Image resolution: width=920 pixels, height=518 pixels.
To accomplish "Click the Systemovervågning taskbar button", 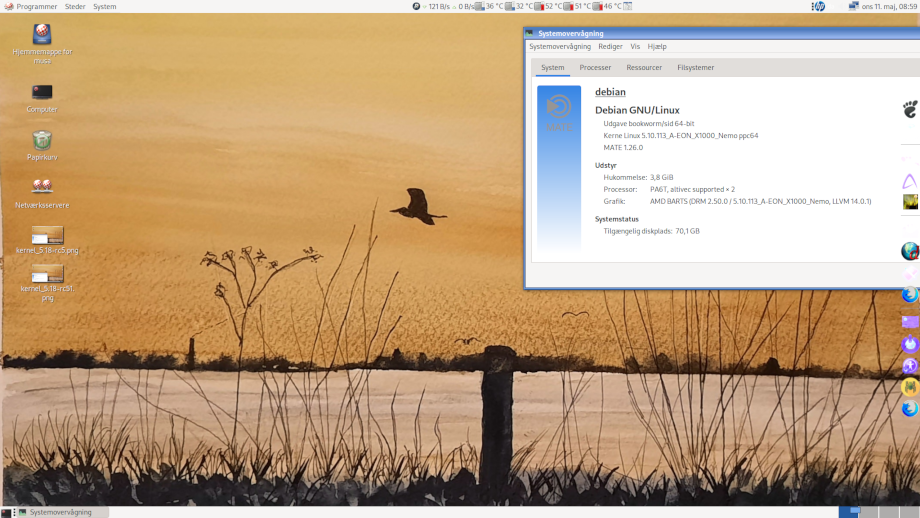I will tap(60, 512).
